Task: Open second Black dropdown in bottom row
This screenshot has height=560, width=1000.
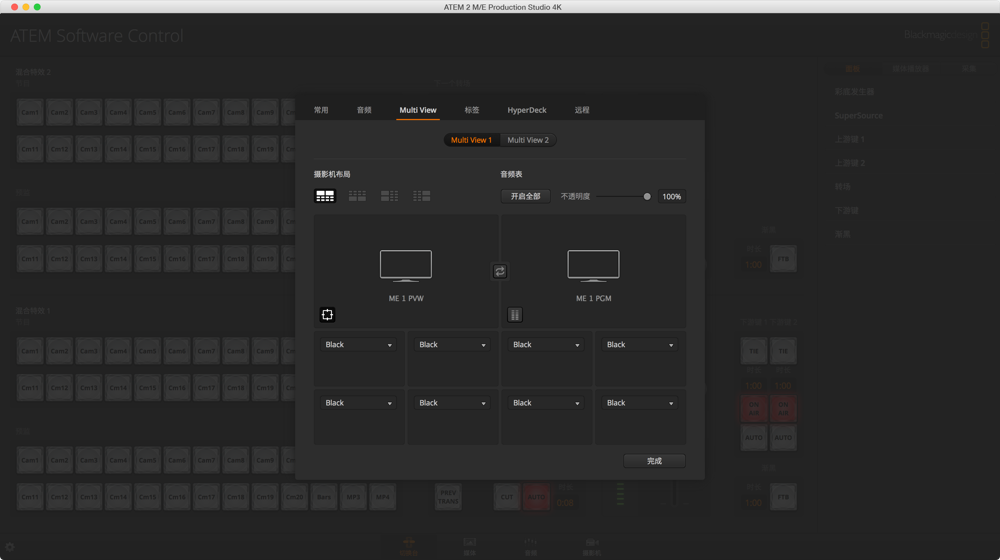Action: point(452,403)
